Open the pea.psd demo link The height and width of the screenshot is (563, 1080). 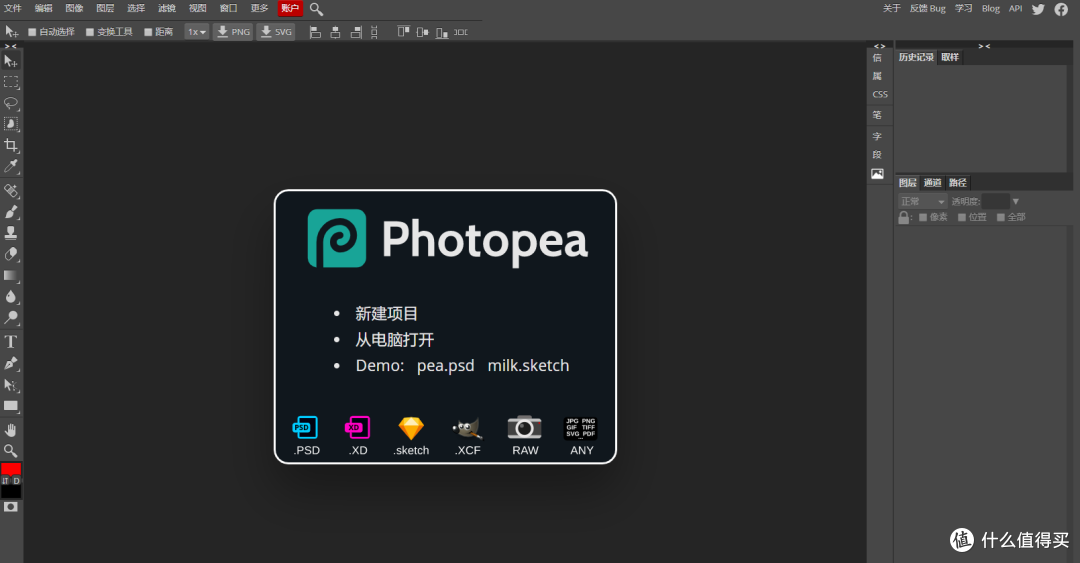click(446, 366)
